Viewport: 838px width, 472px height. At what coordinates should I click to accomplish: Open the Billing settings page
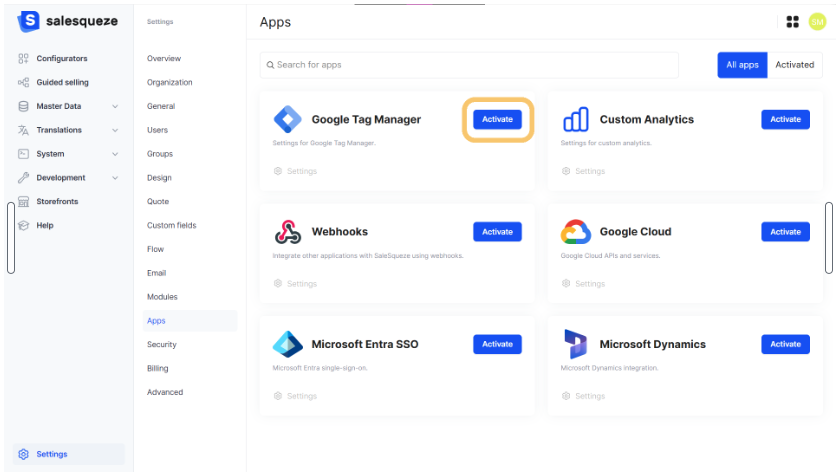(x=158, y=368)
